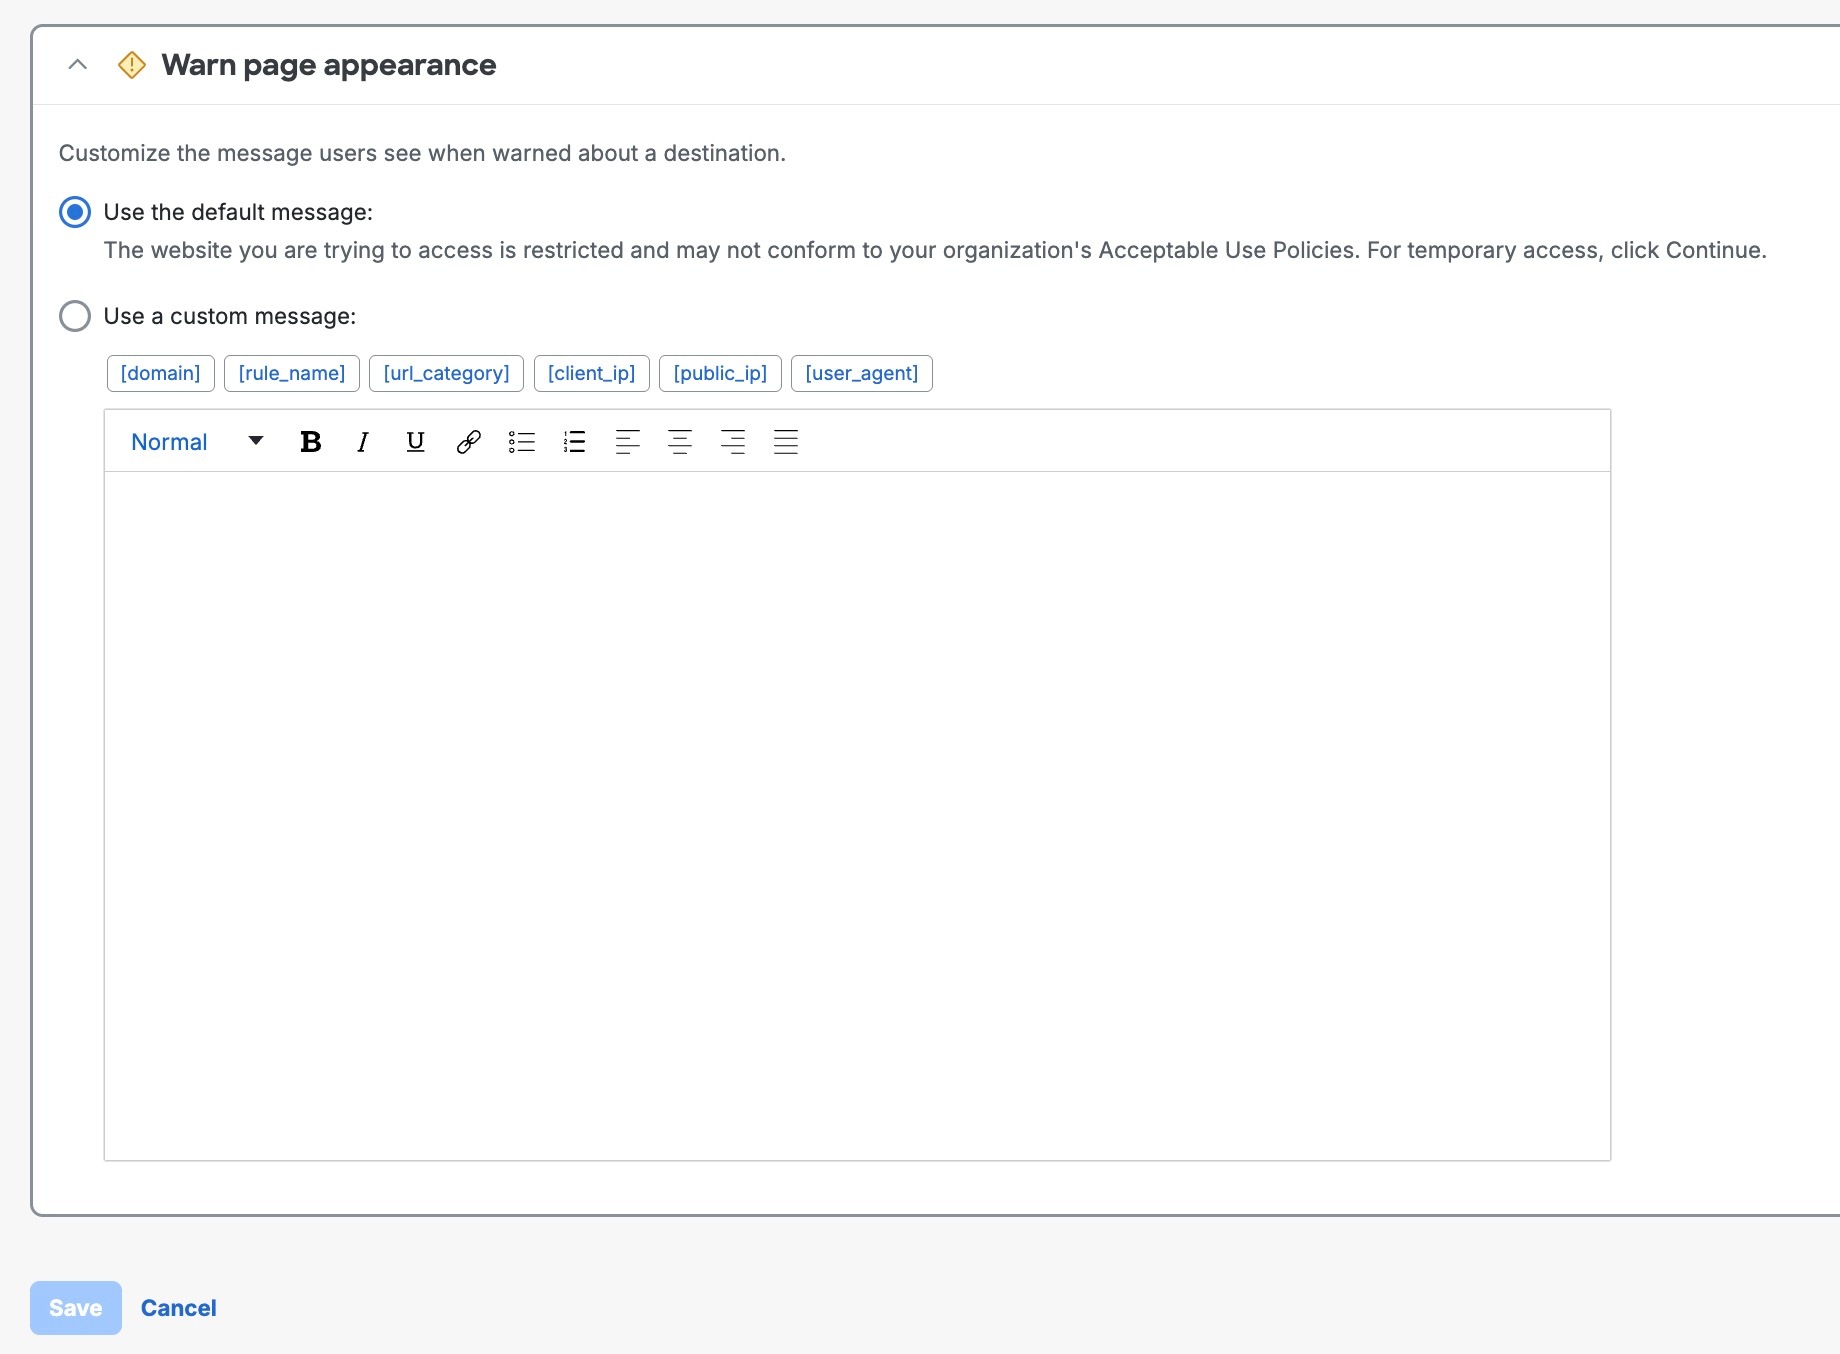Select the Use the default message option
Viewport: 1840px width, 1354px height.
[75, 212]
